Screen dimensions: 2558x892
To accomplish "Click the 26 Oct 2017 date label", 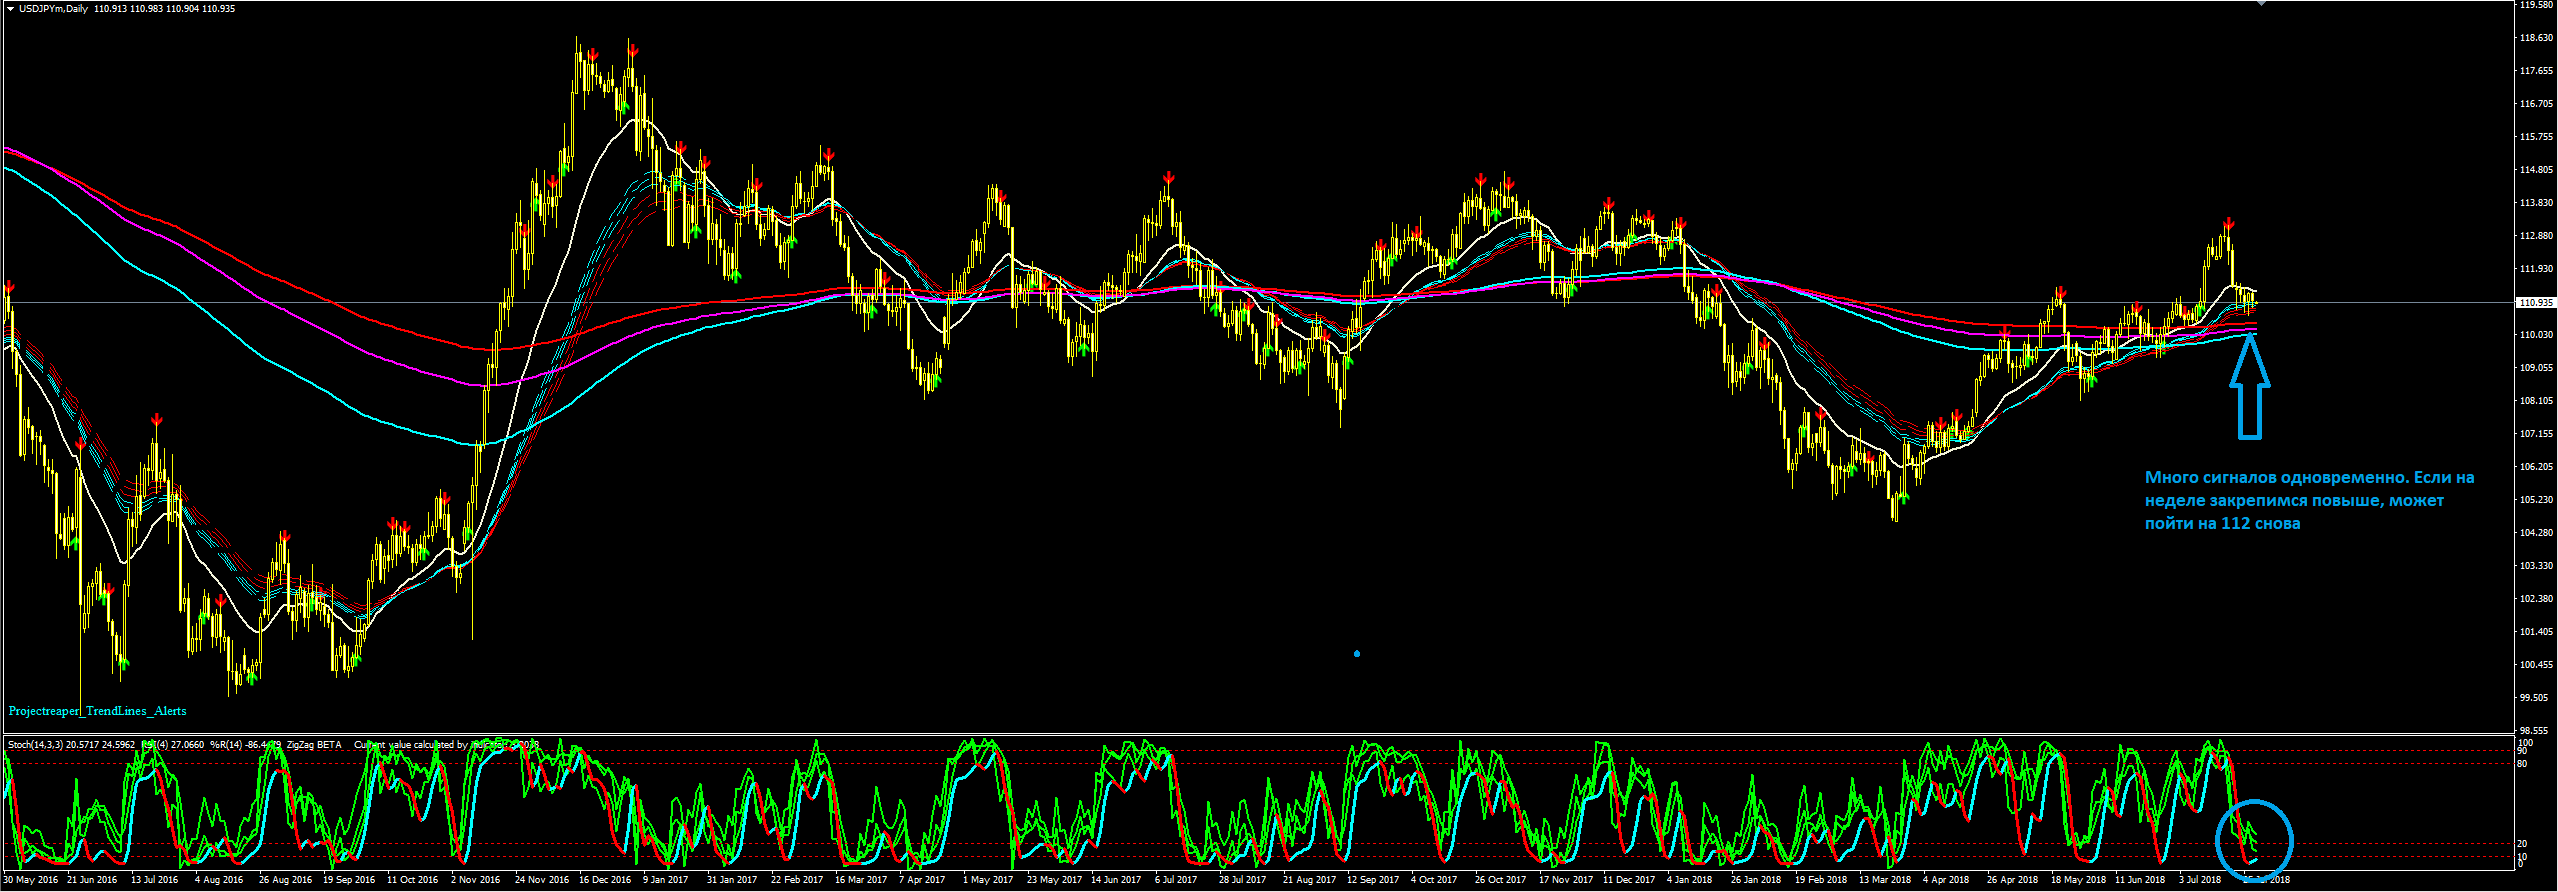I will [x=1500, y=880].
